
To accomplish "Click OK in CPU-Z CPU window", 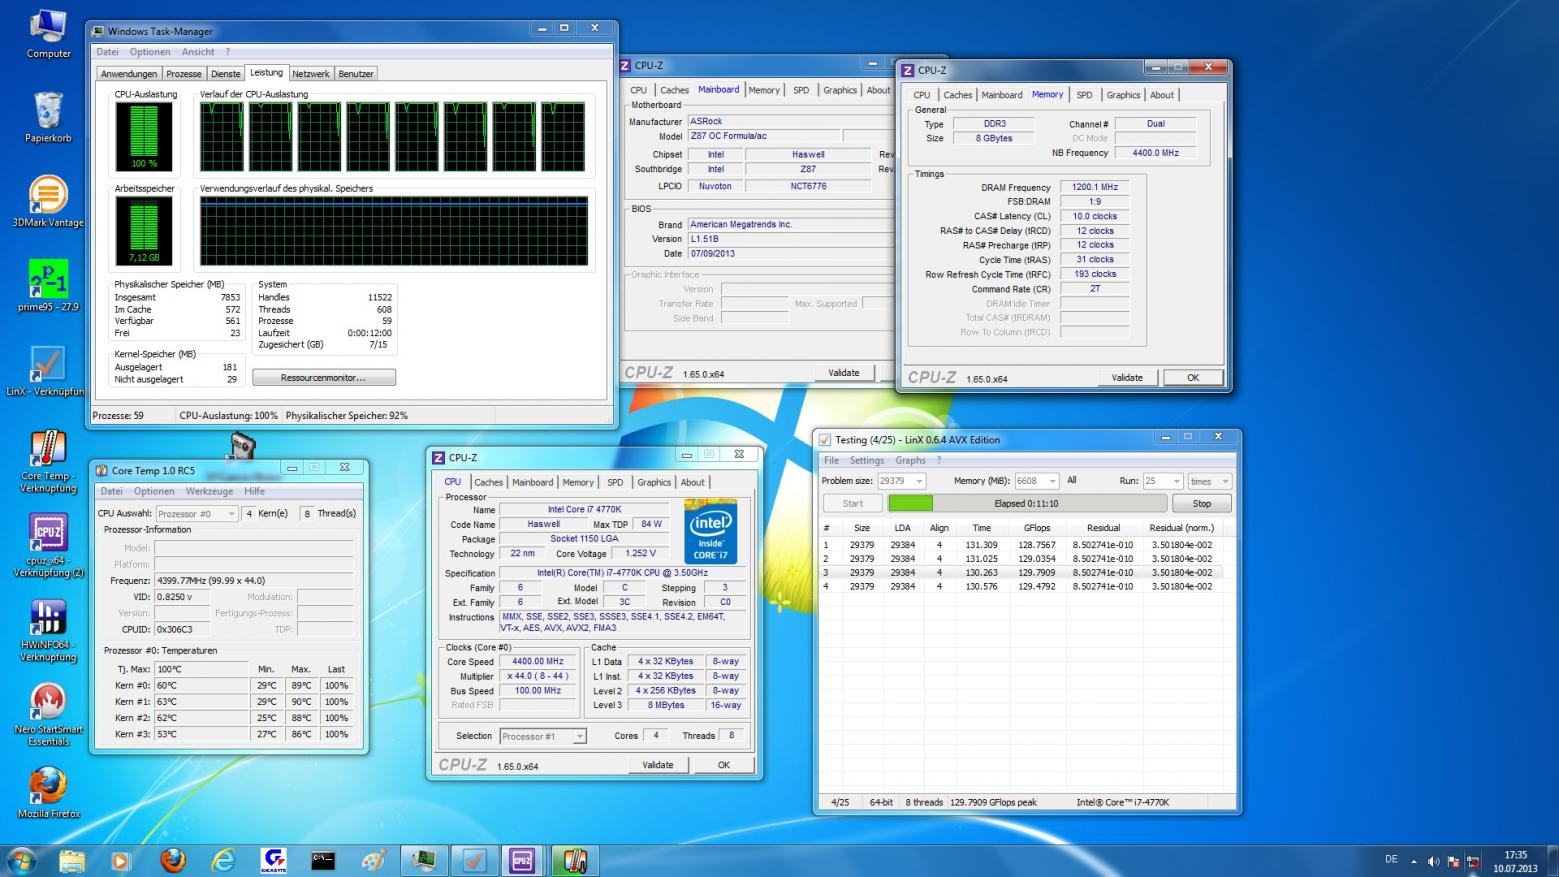I will click(x=724, y=765).
